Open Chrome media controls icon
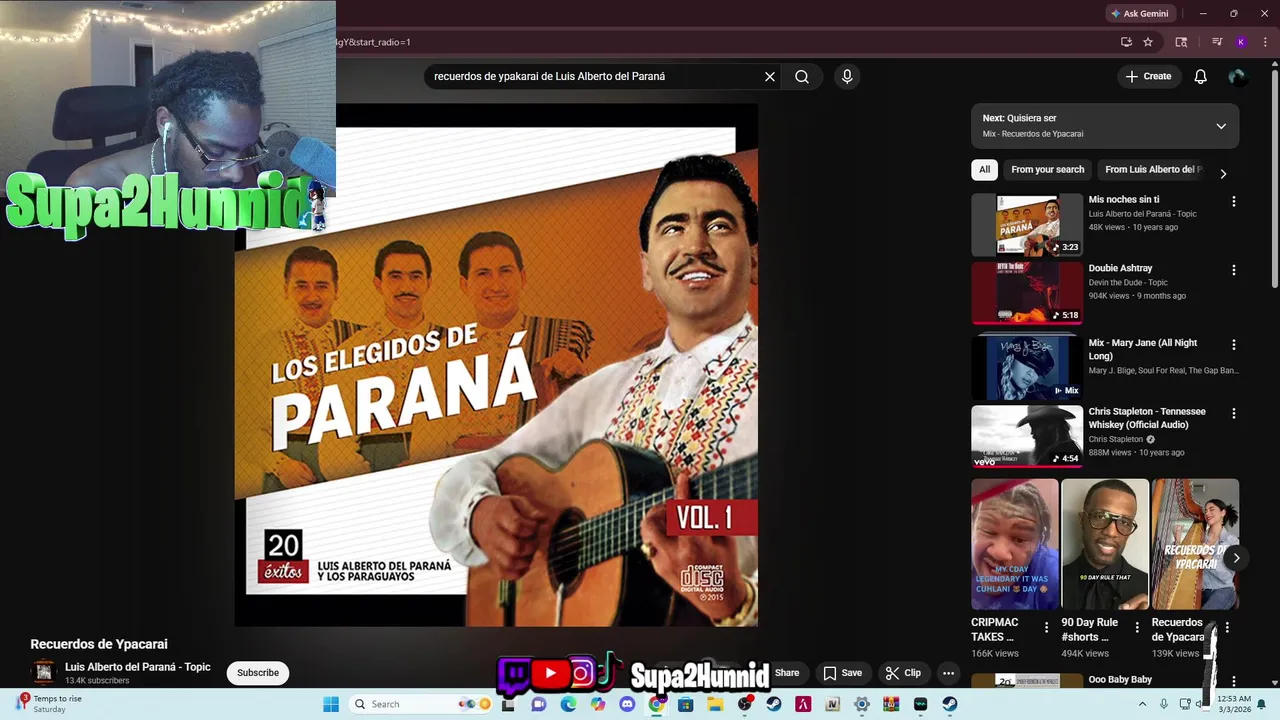 pyautogui.click(x=1217, y=42)
